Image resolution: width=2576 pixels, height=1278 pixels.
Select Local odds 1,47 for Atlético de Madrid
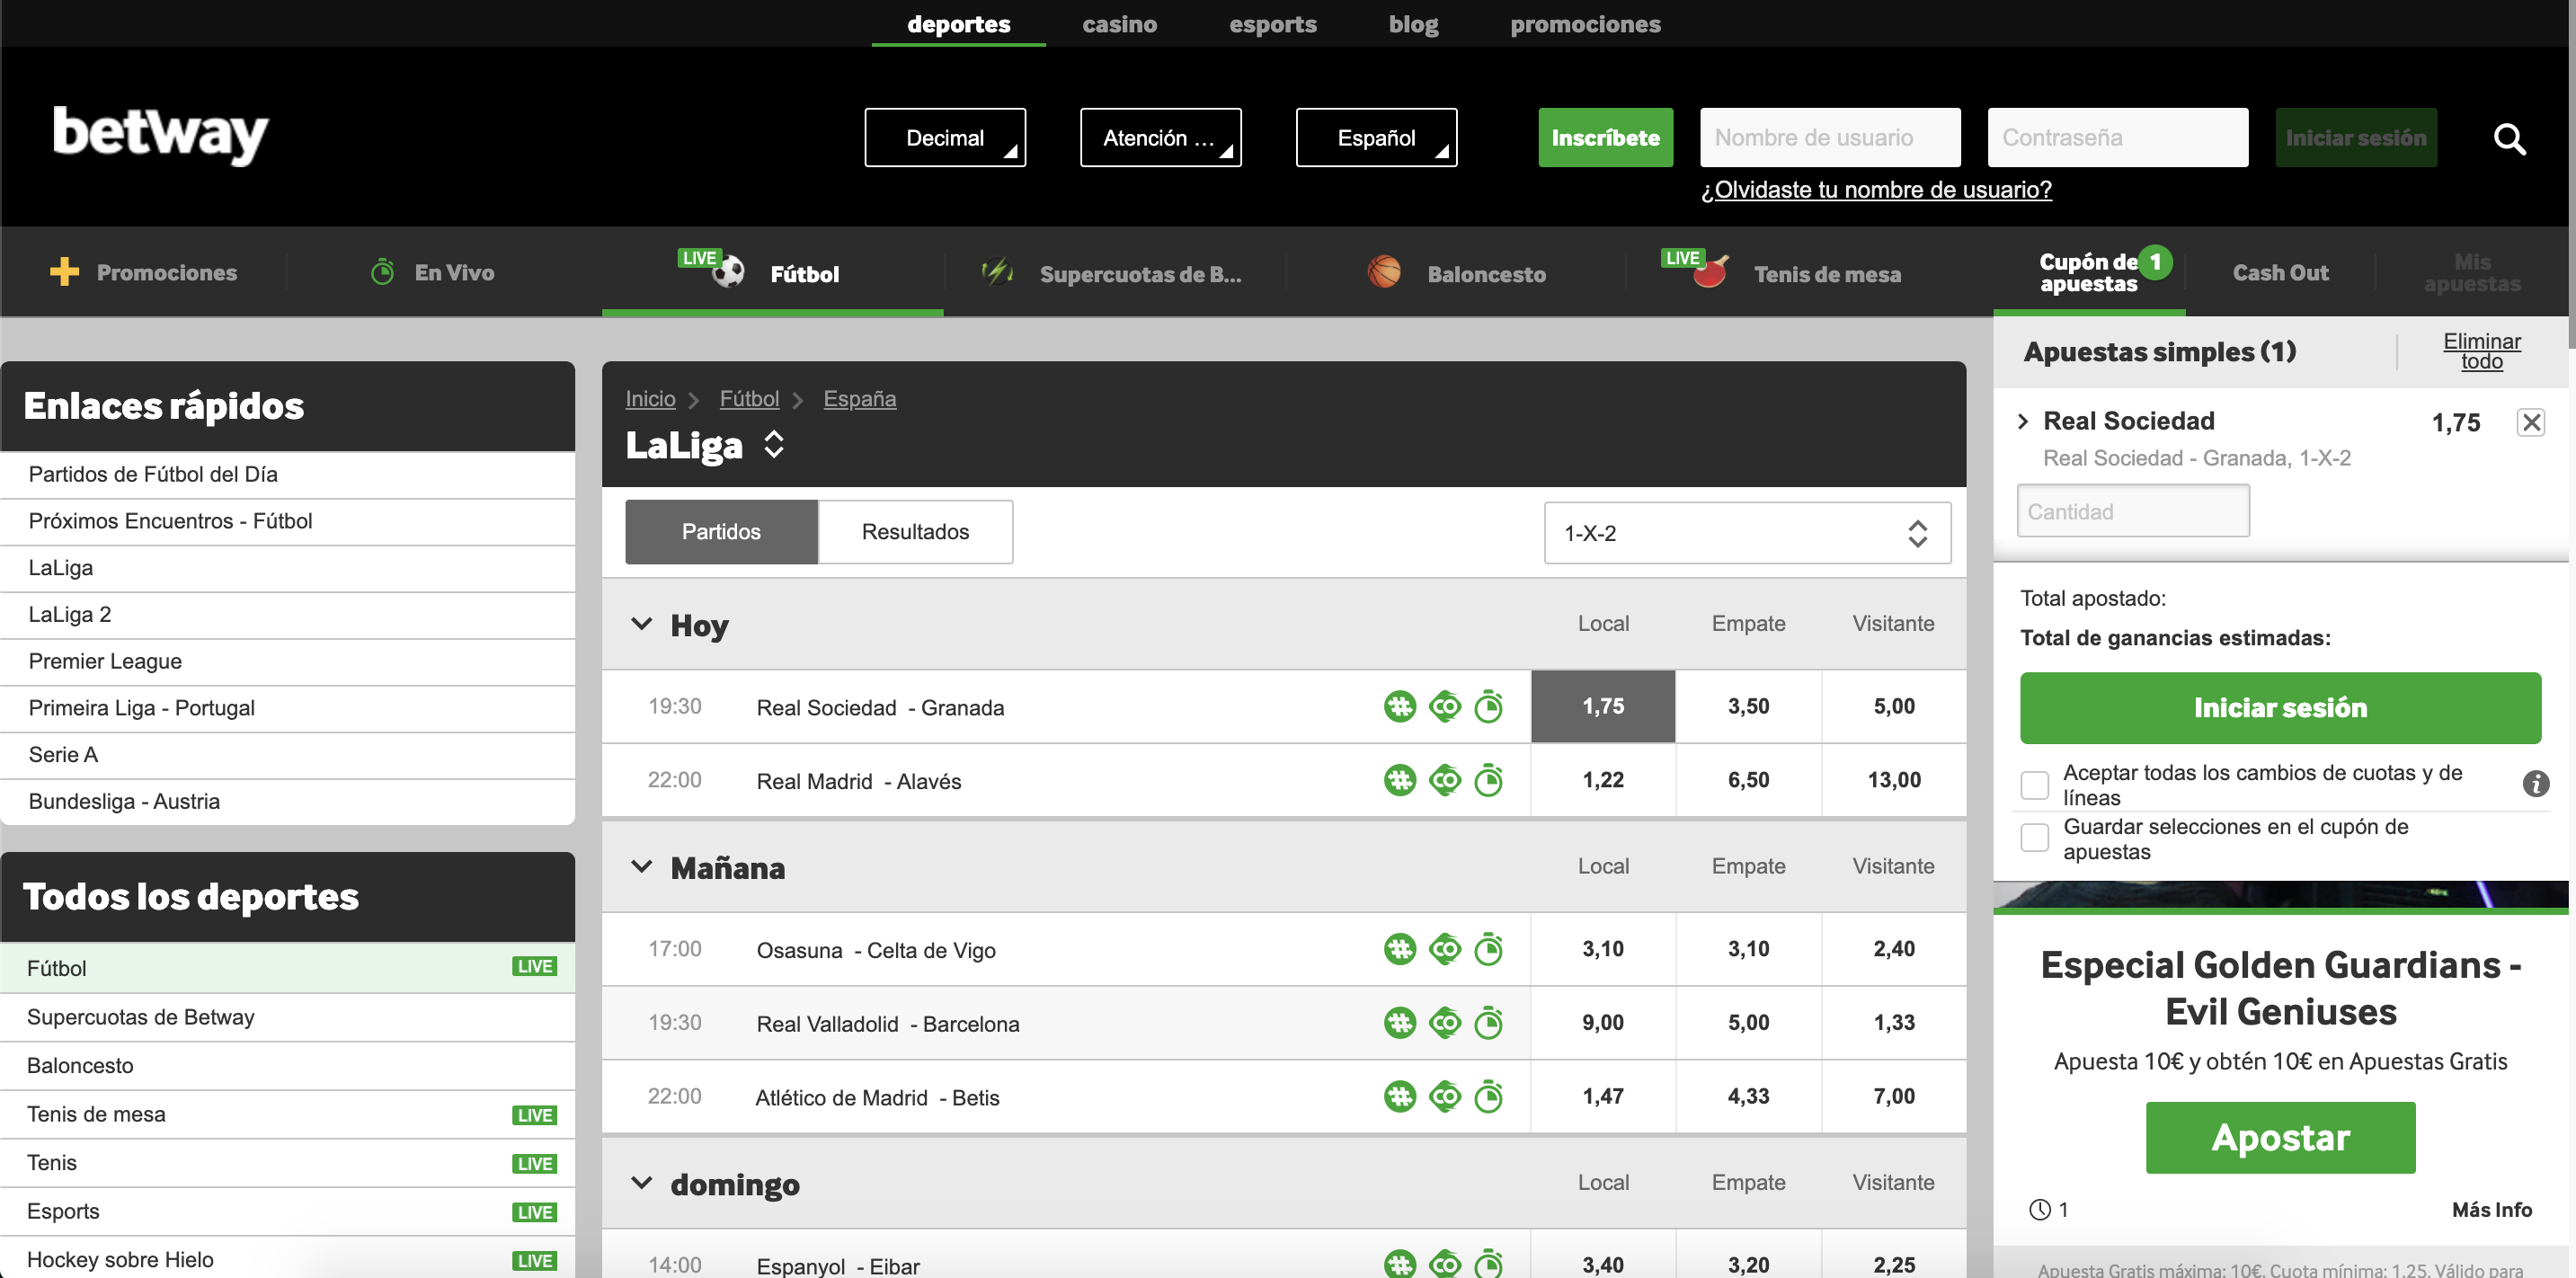click(1603, 1097)
